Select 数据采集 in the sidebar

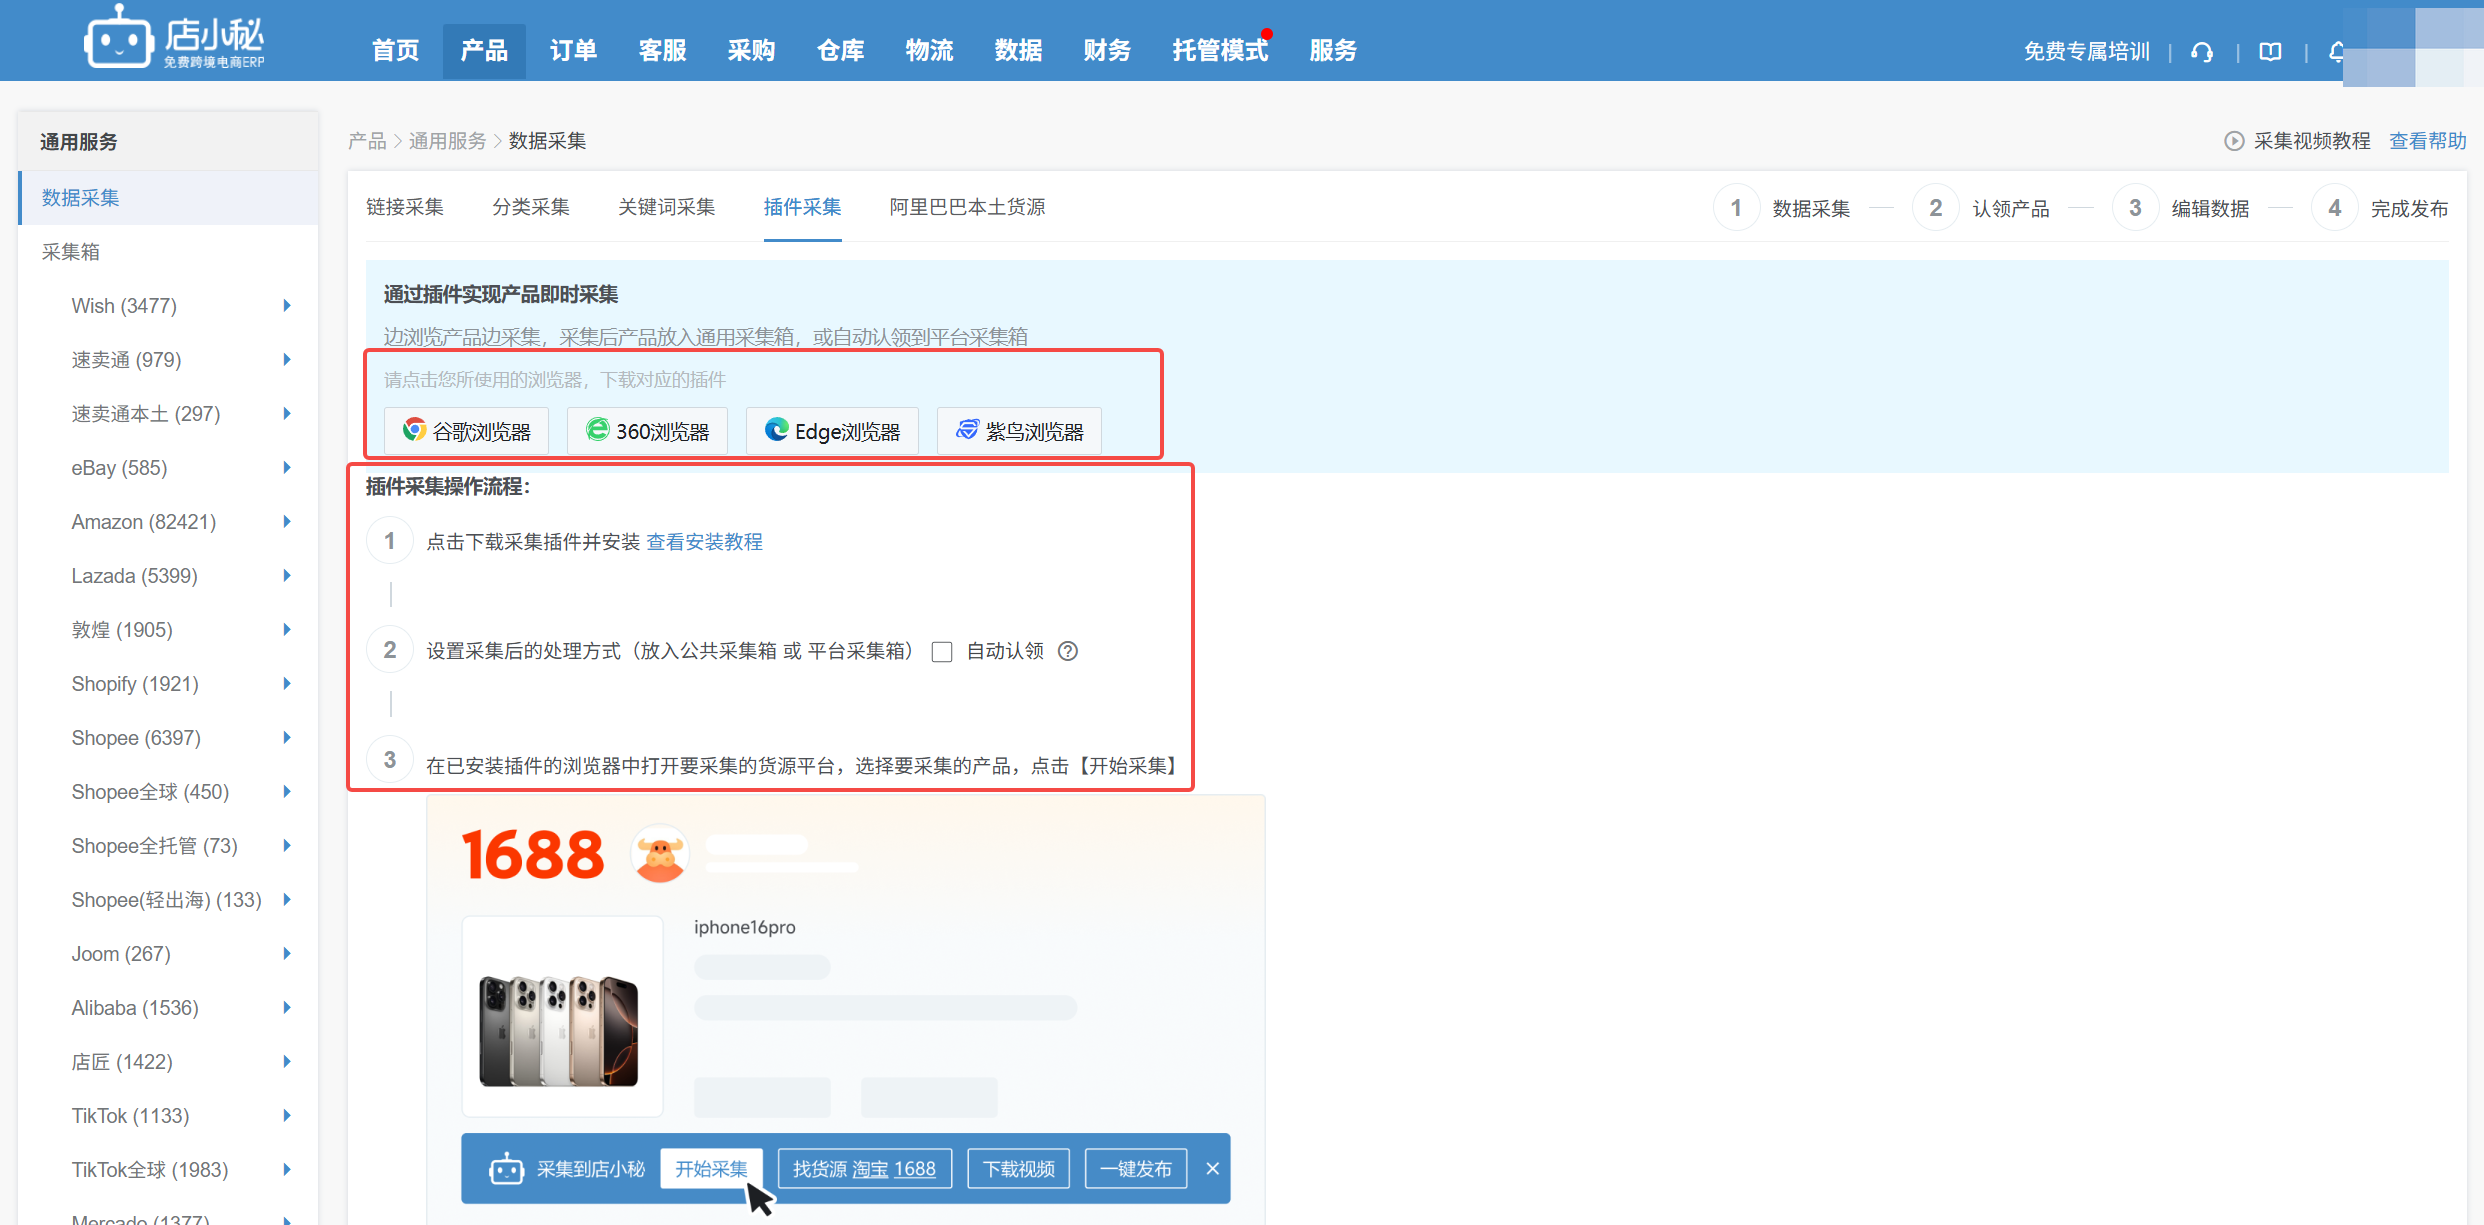168,198
